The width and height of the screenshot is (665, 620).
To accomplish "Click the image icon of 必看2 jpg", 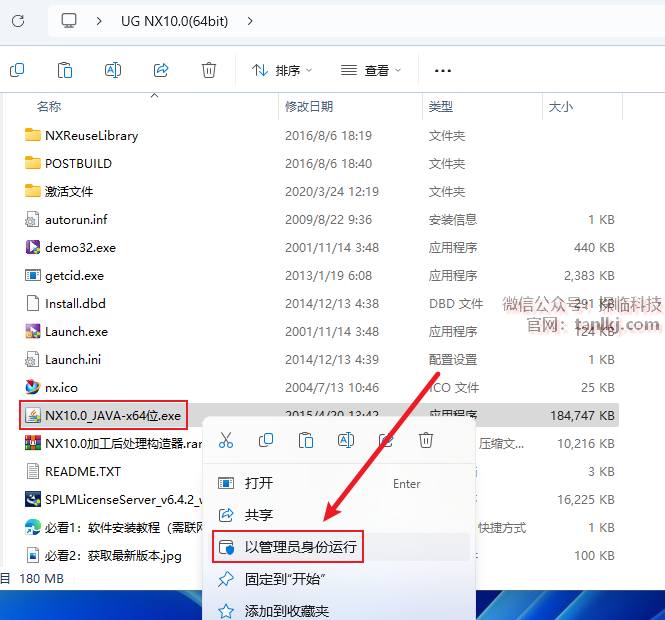I will pyautogui.click(x=33, y=555).
